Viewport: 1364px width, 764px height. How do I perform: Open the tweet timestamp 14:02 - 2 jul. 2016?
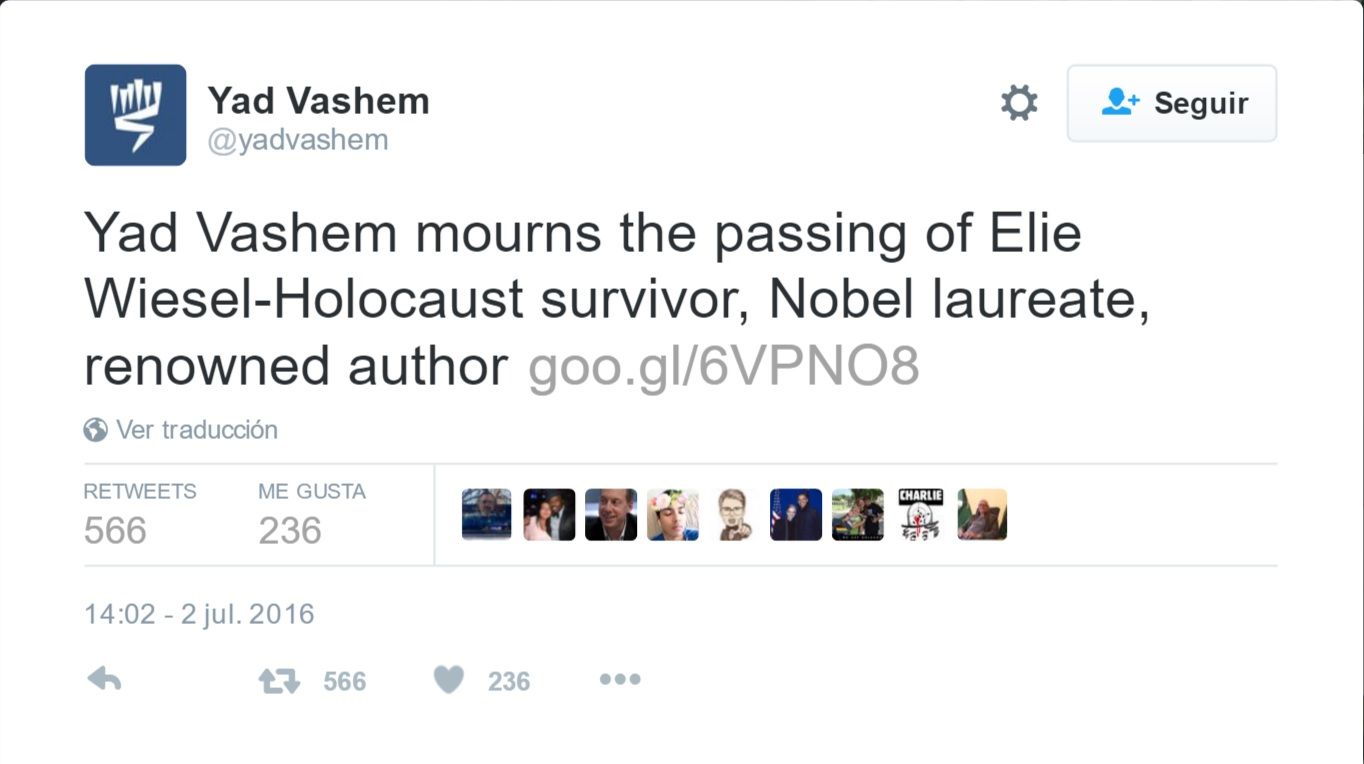[x=199, y=614]
